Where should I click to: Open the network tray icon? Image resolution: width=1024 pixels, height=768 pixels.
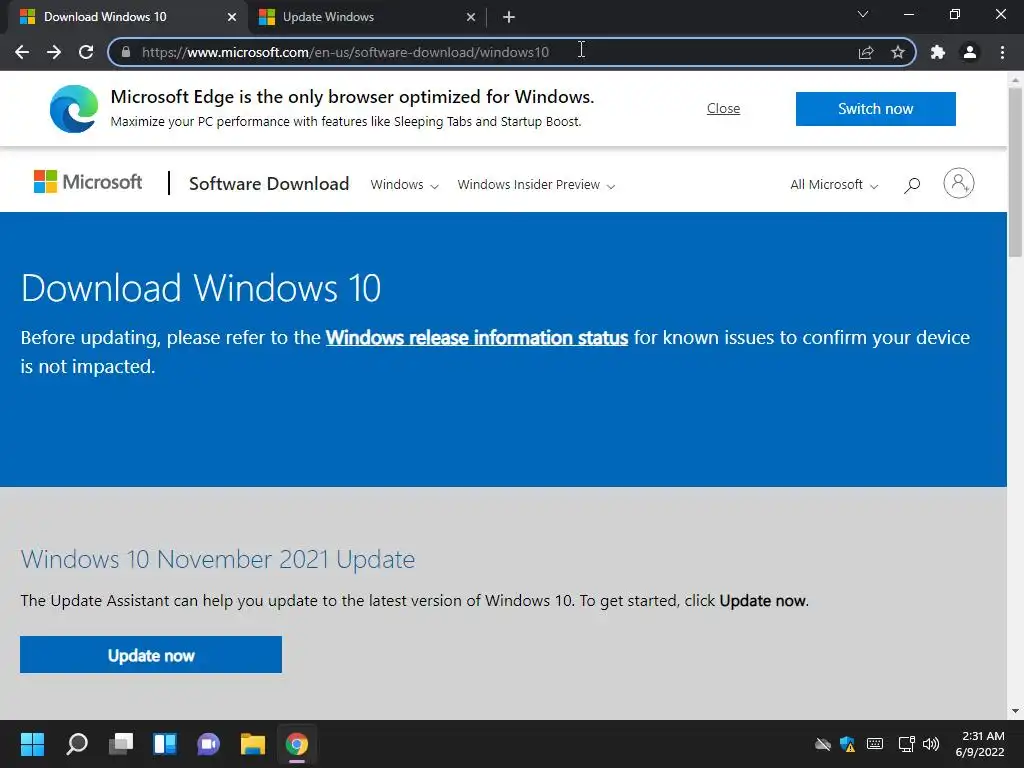[x=906, y=744]
